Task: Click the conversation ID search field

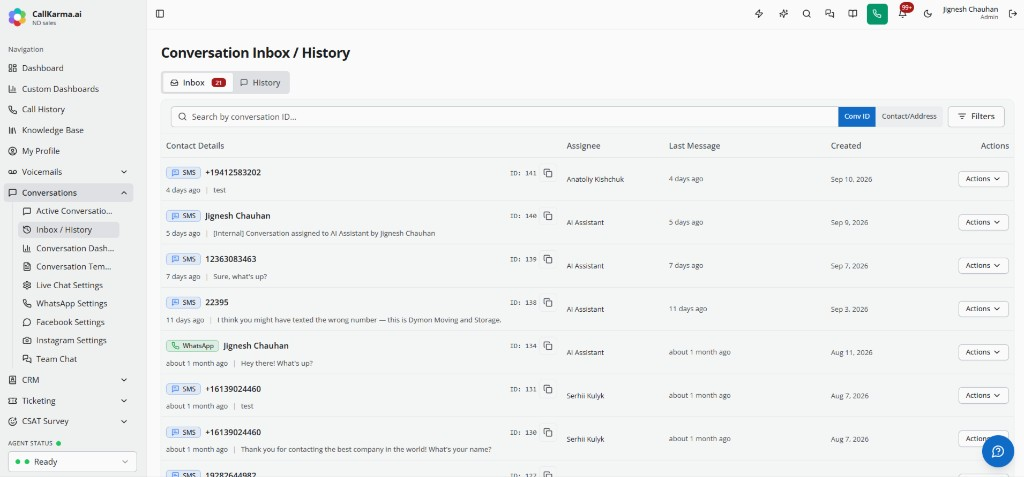Action: [x=504, y=116]
